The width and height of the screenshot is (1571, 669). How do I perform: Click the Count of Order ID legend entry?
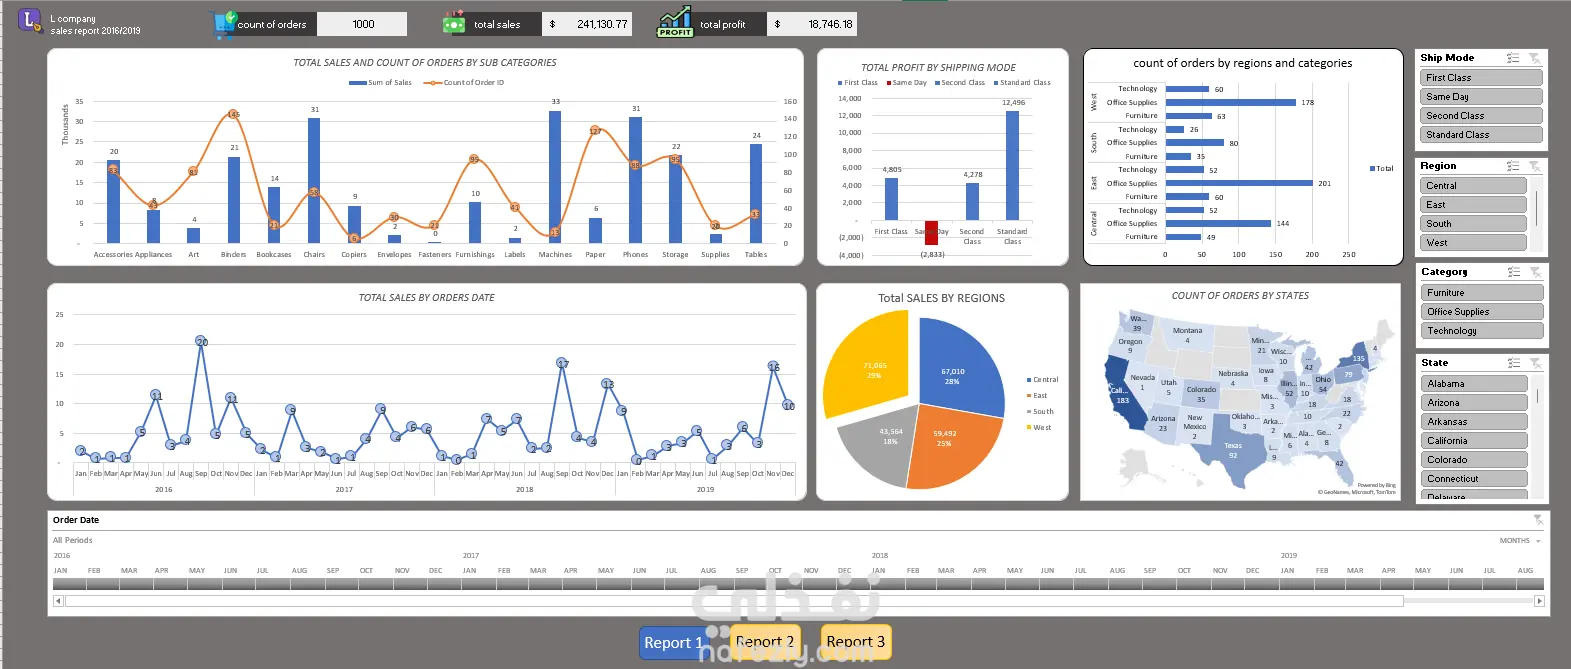[x=465, y=83]
